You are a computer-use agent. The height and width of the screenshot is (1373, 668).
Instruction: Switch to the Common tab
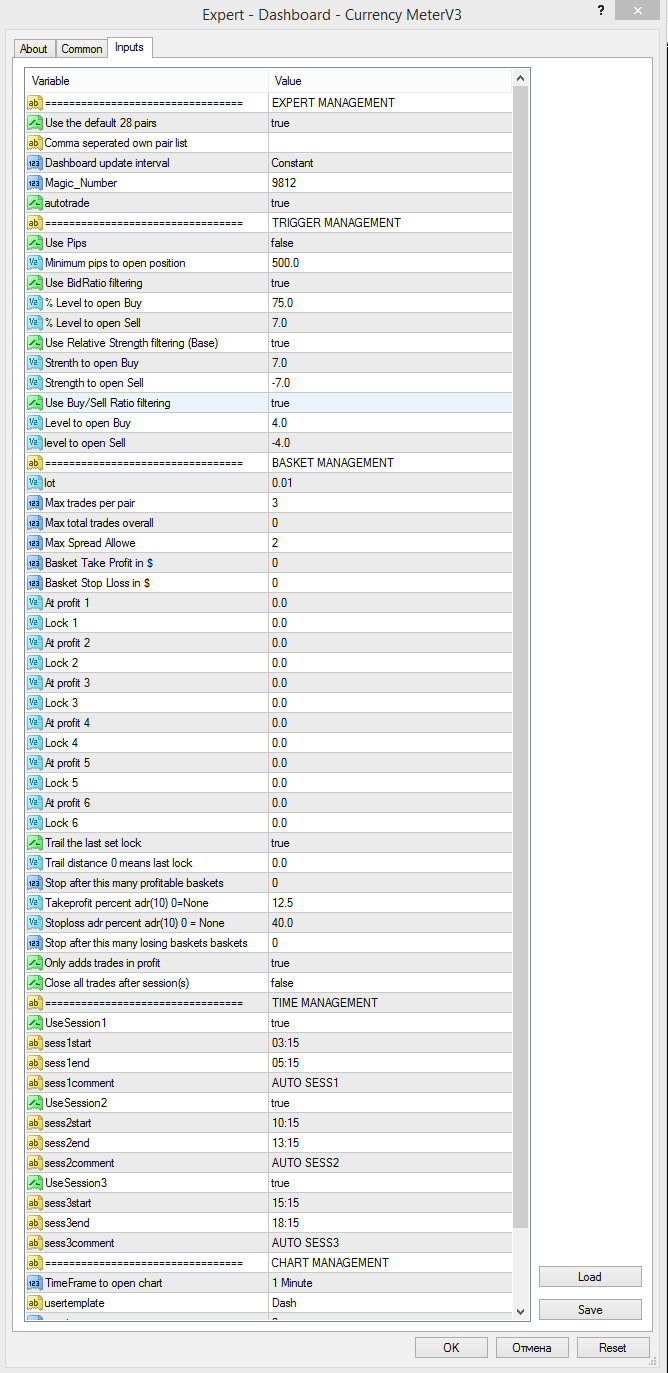tap(81, 49)
